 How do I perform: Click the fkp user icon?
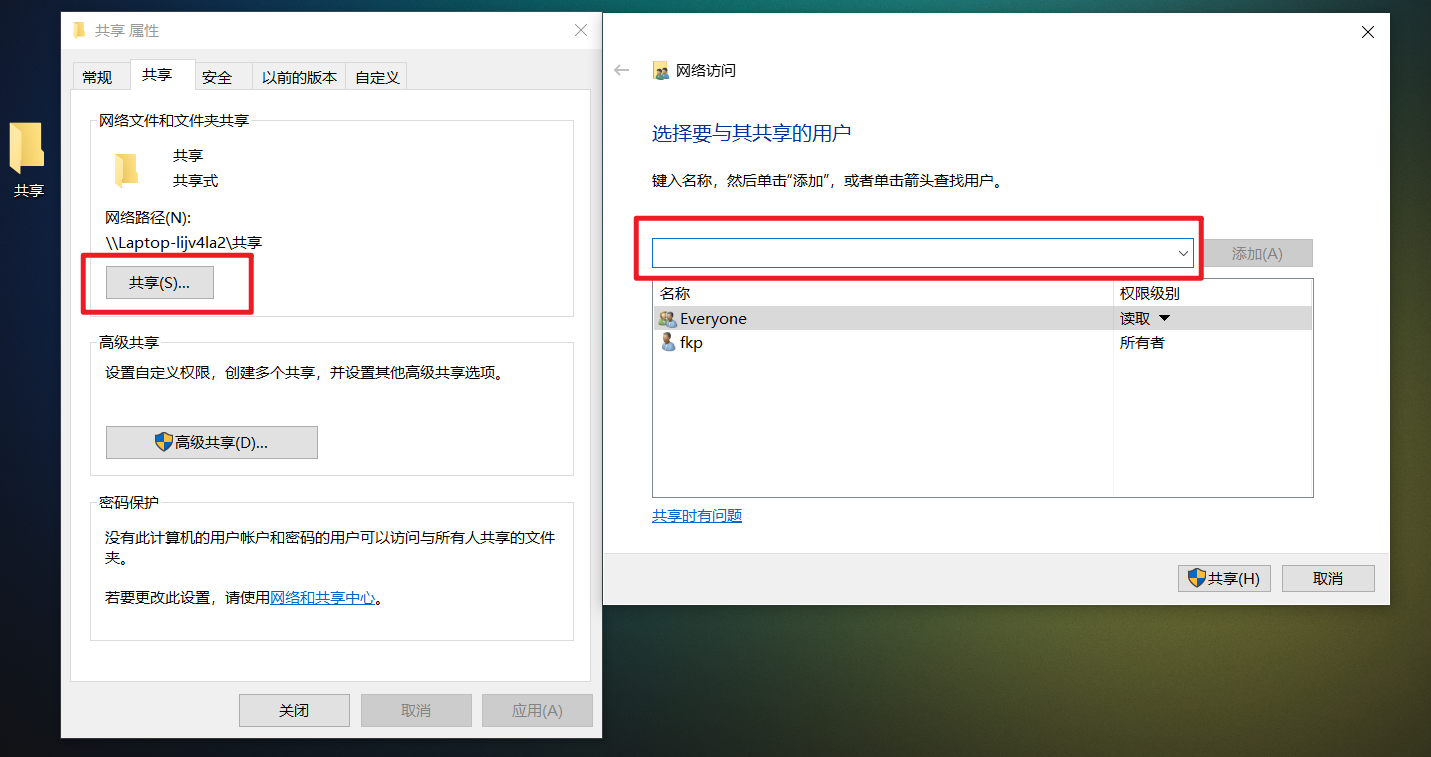click(668, 343)
